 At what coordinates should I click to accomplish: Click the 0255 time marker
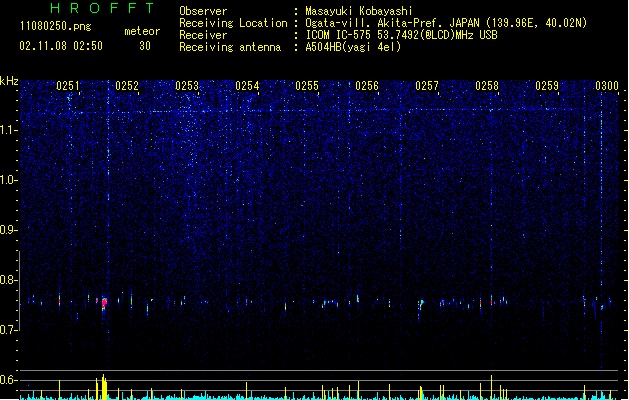coord(307,86)
